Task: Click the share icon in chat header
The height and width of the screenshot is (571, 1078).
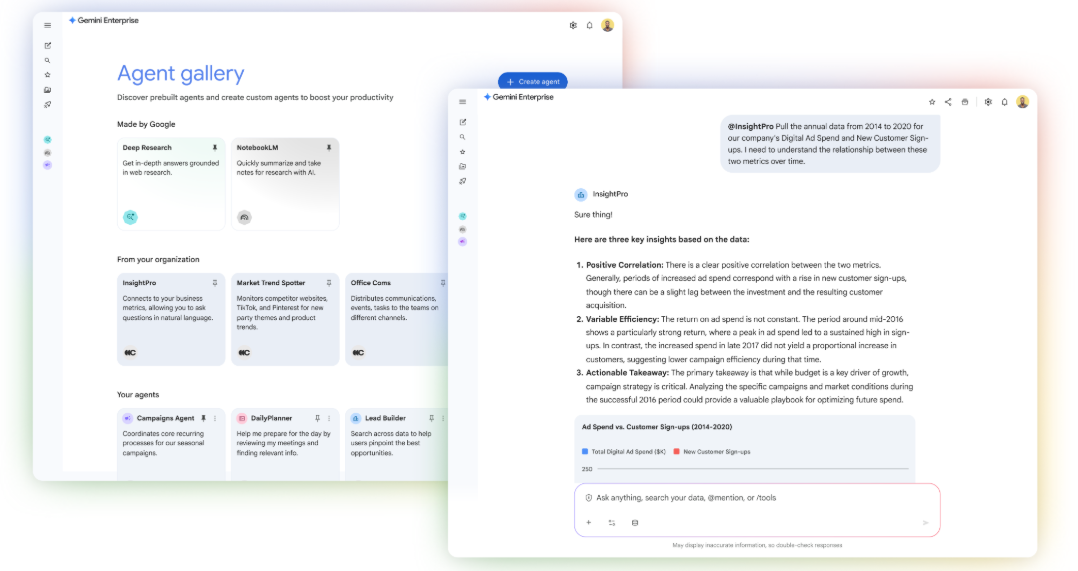Action: 948,101
